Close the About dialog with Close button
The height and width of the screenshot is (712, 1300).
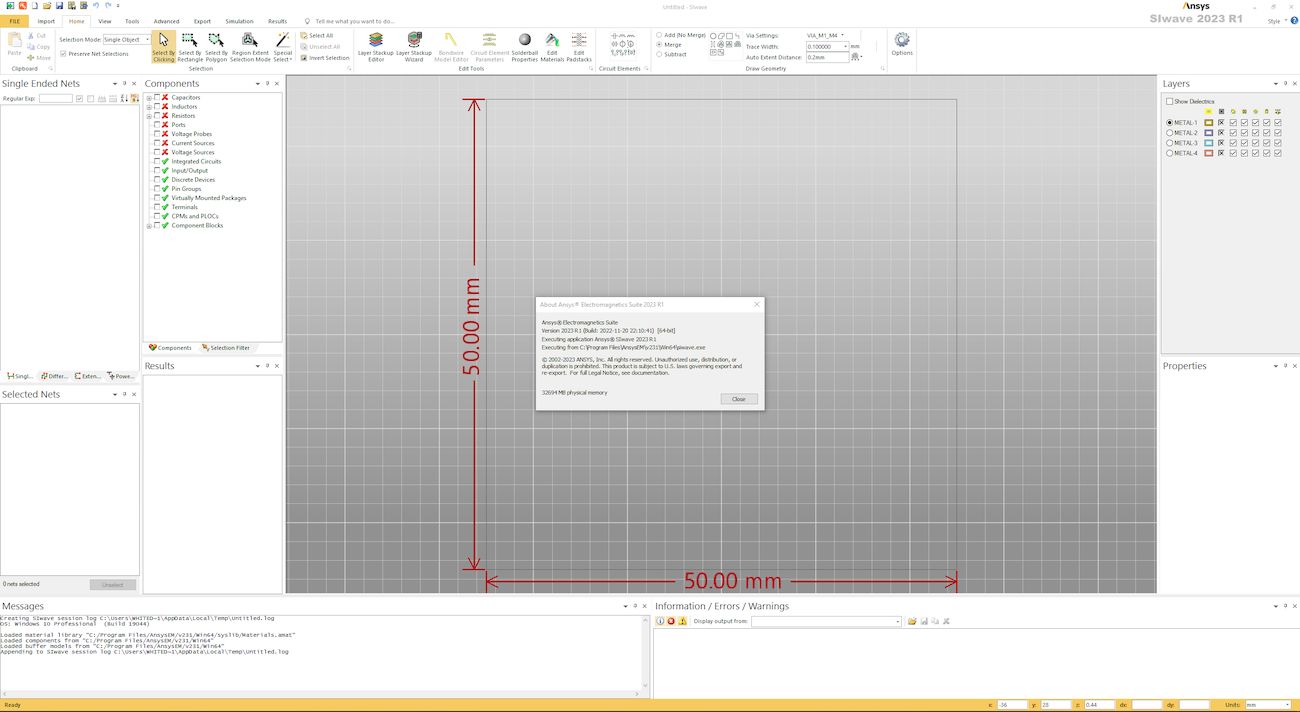738,399
